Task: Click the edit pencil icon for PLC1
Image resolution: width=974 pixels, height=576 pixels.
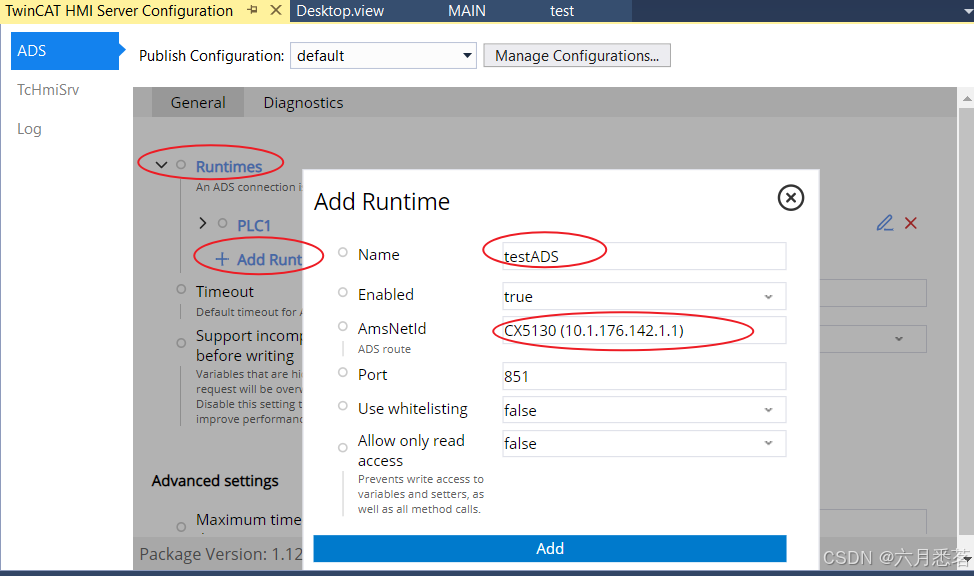Action: coord(885,222)
